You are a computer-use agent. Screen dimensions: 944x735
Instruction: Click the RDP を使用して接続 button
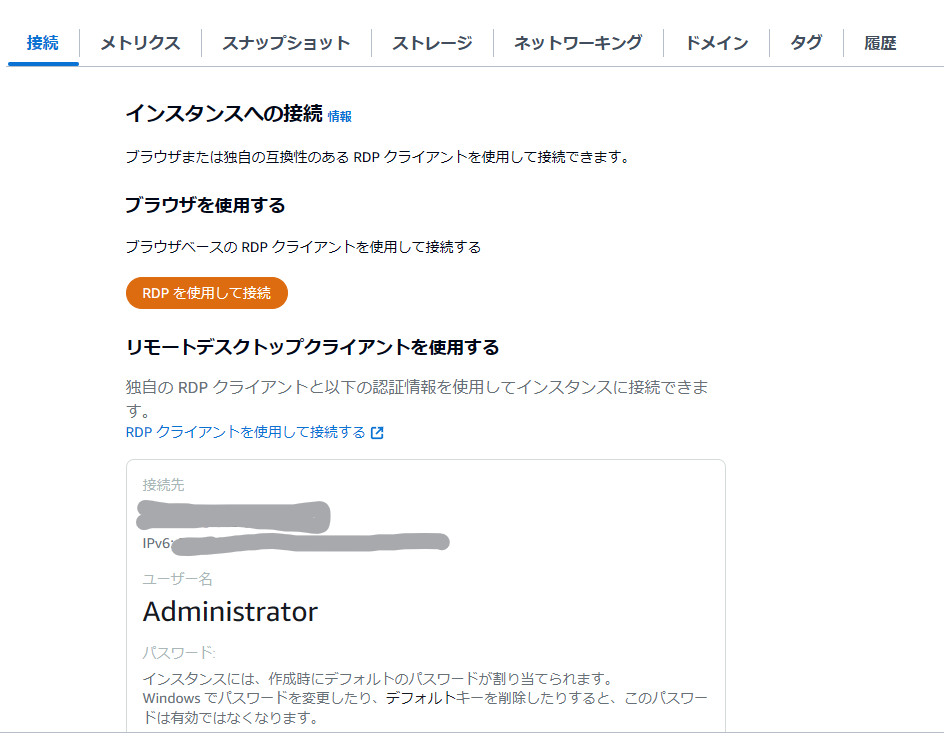[x=206, y=293]
